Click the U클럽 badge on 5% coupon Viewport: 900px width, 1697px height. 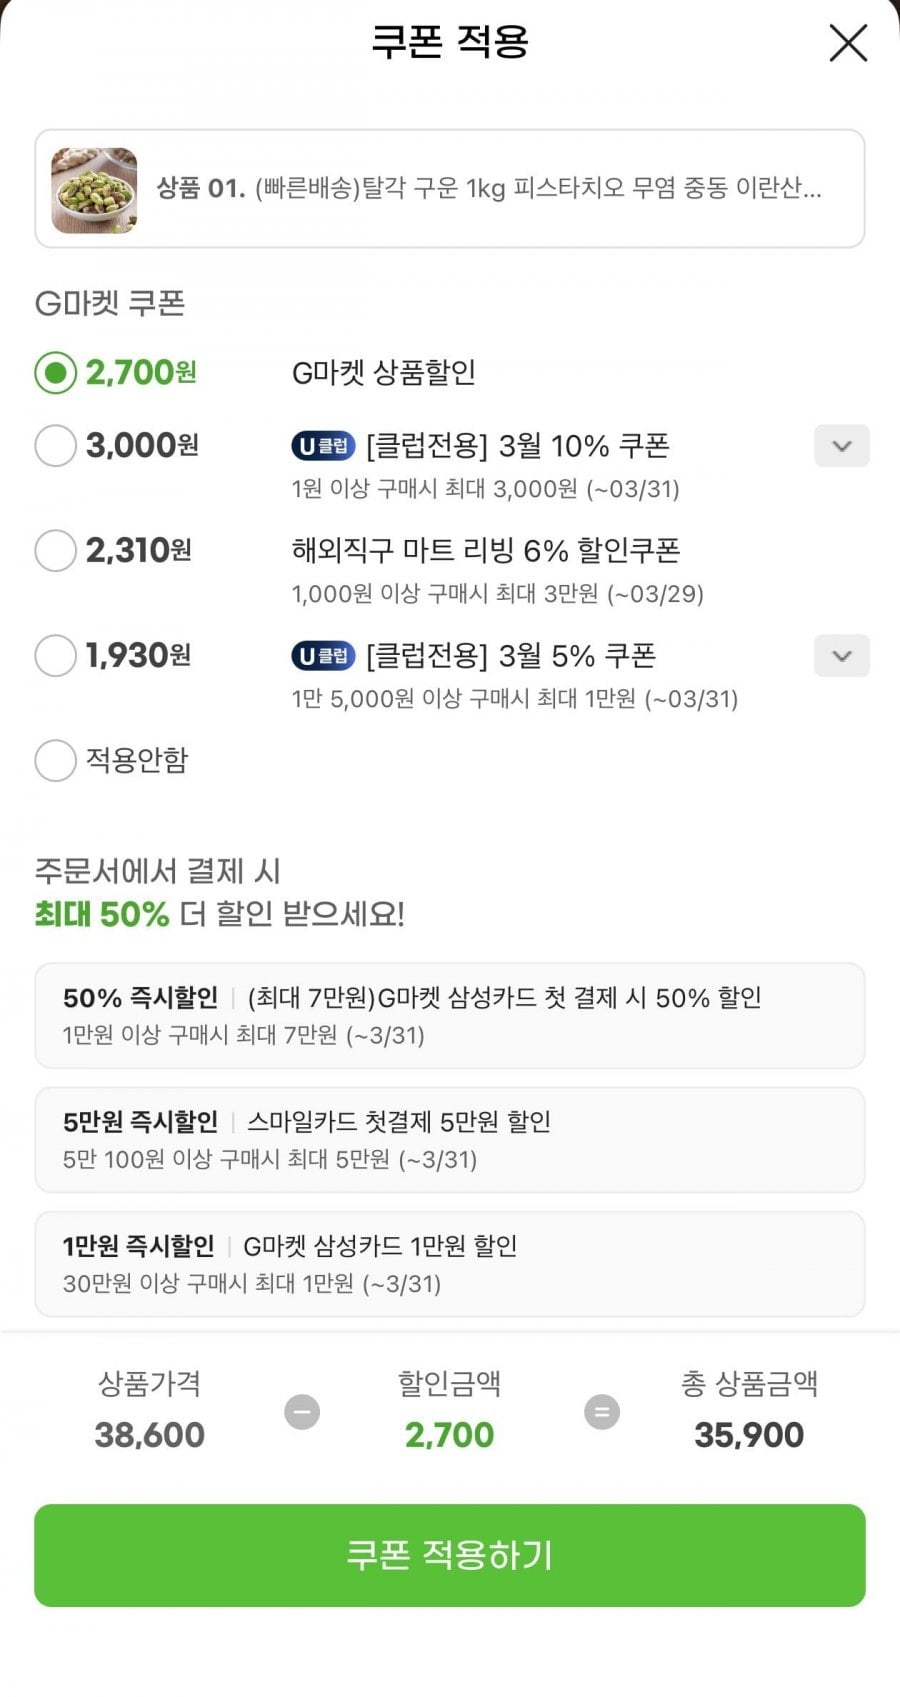click(323, 656)
